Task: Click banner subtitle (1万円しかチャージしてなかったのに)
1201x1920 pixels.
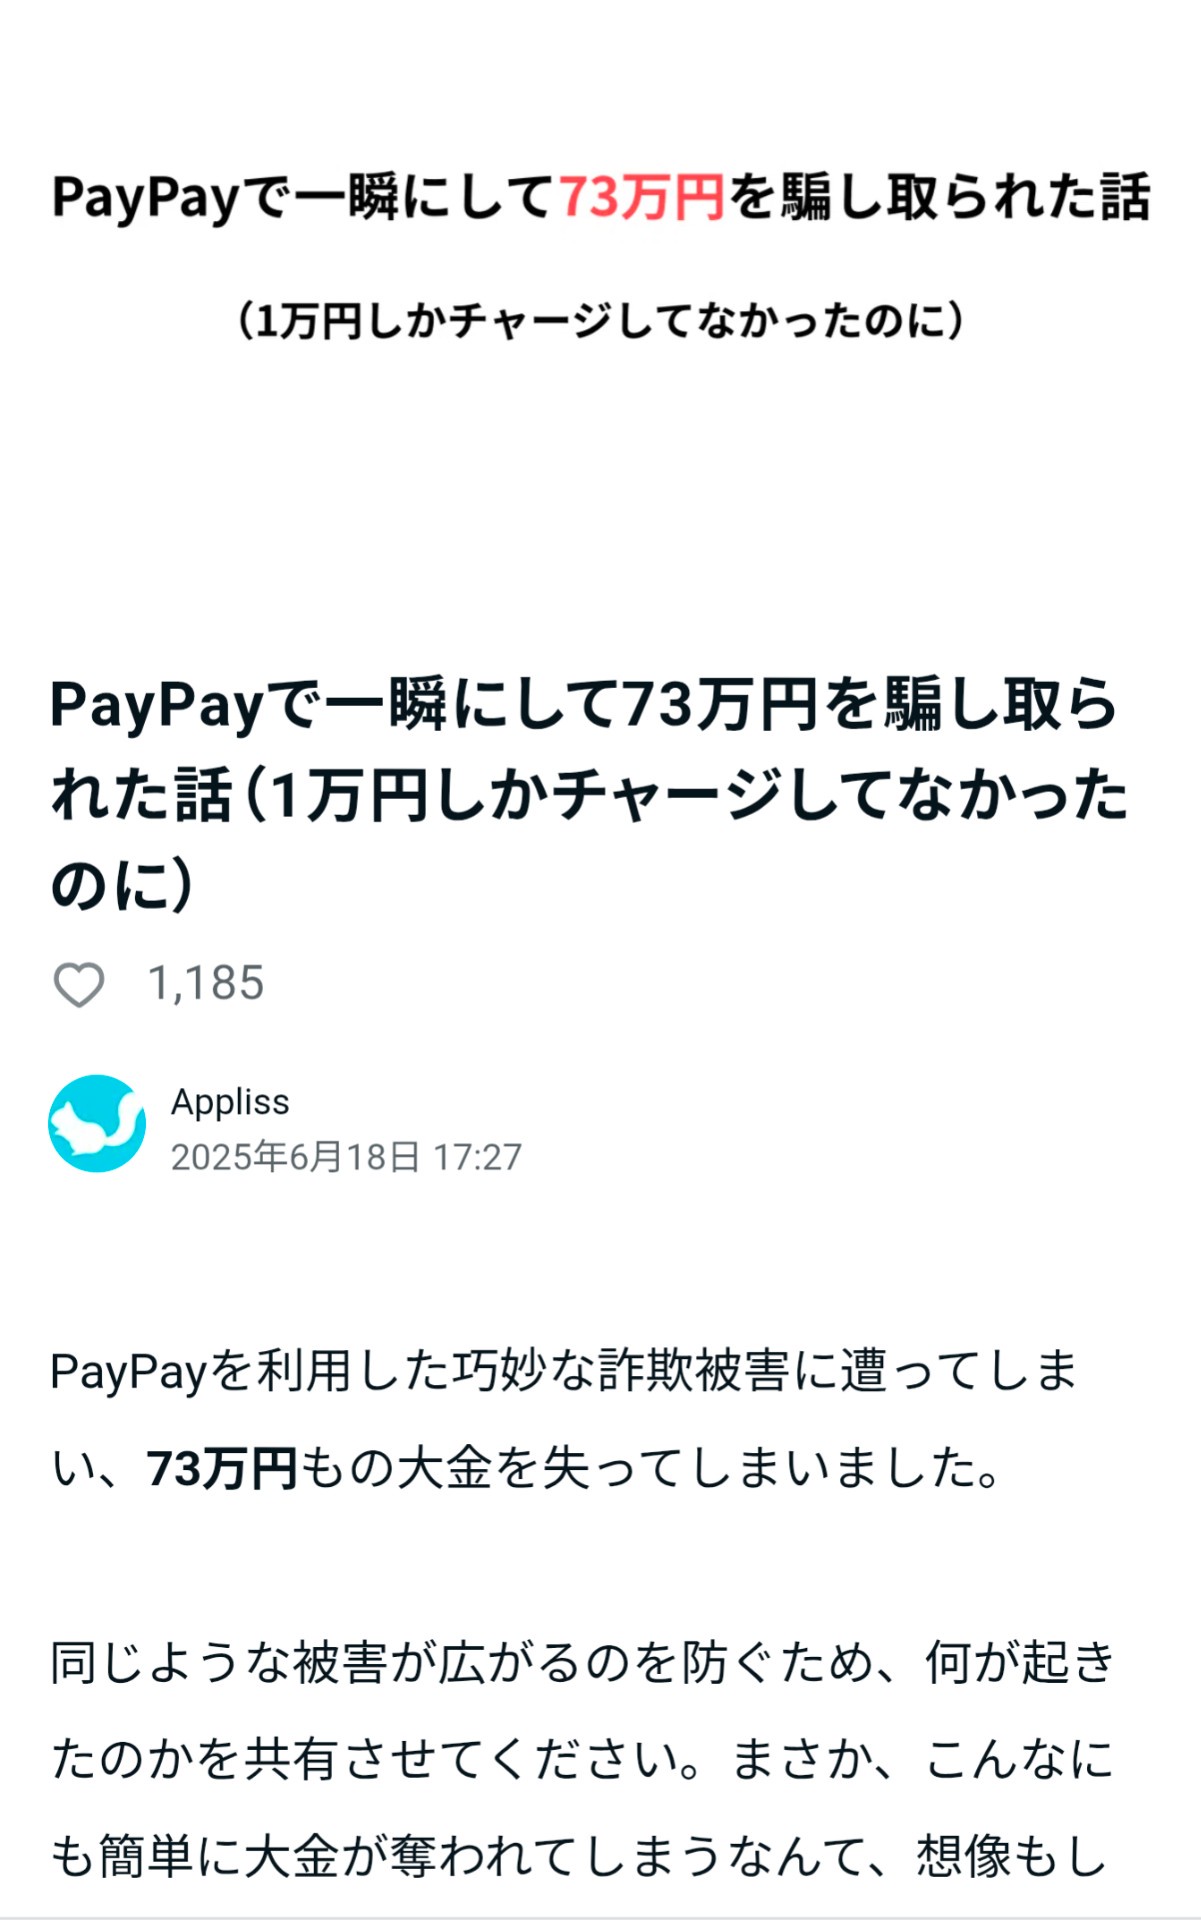Action: [600, 321]
